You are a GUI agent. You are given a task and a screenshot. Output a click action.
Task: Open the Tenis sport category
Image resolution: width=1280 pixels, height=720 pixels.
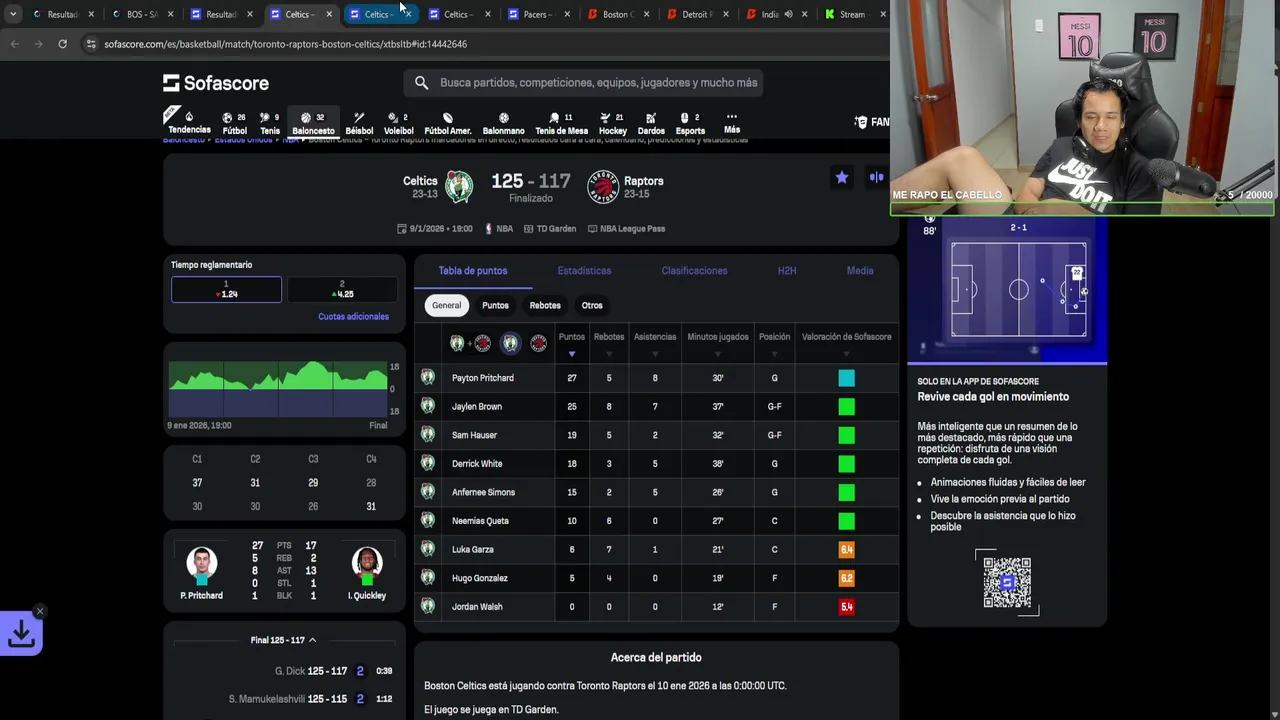(270, 123)
